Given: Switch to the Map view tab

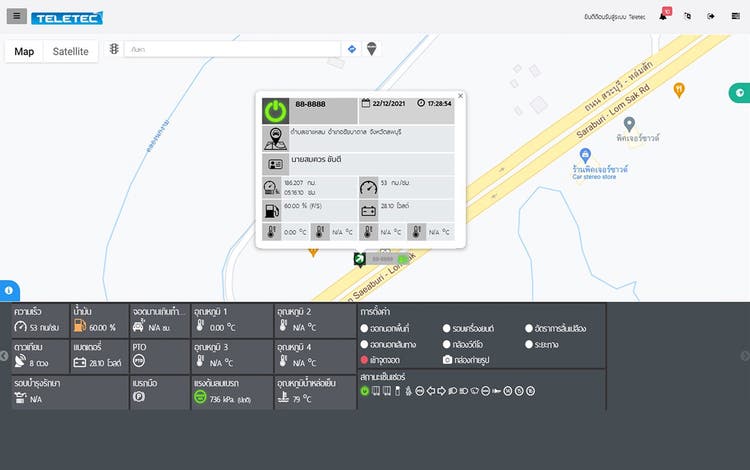Looking at the screenshot, I should coord(24,52).
